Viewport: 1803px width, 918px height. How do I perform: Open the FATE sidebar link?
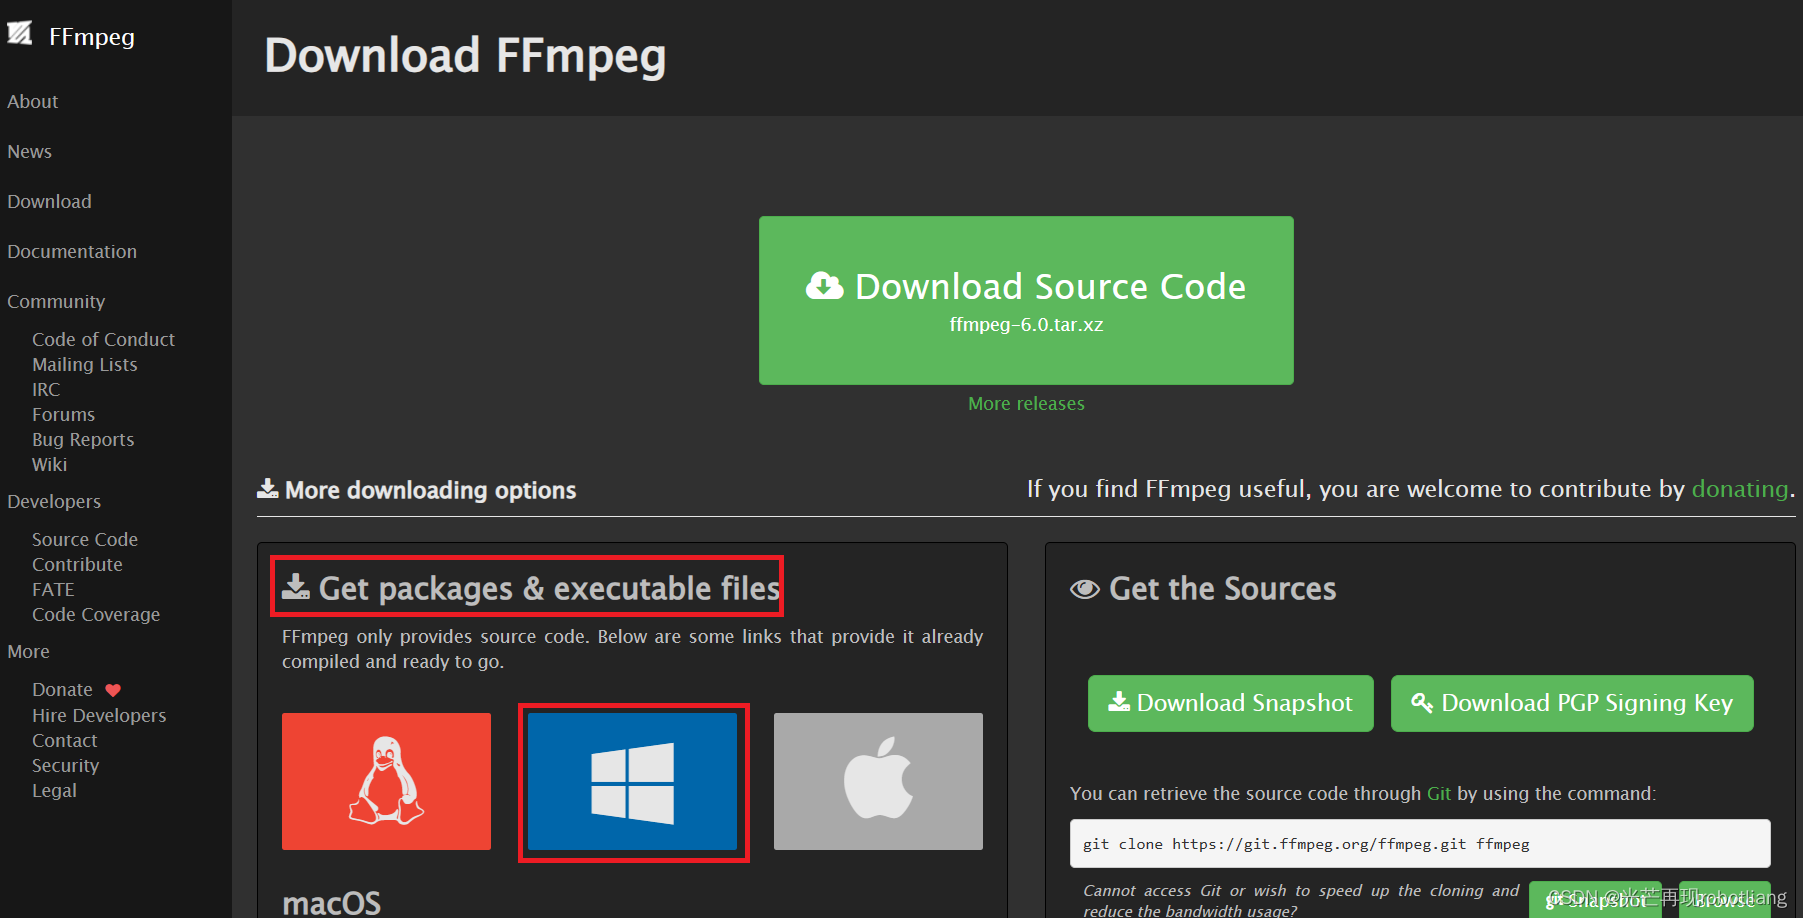click(x=53, y=590)
